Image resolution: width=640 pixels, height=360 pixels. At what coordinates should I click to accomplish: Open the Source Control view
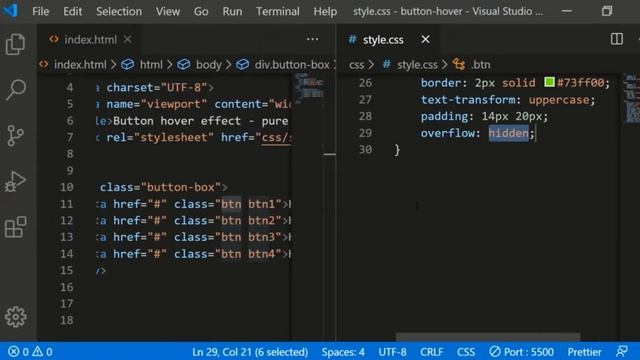pyautogui.click(x=16, y=136)
